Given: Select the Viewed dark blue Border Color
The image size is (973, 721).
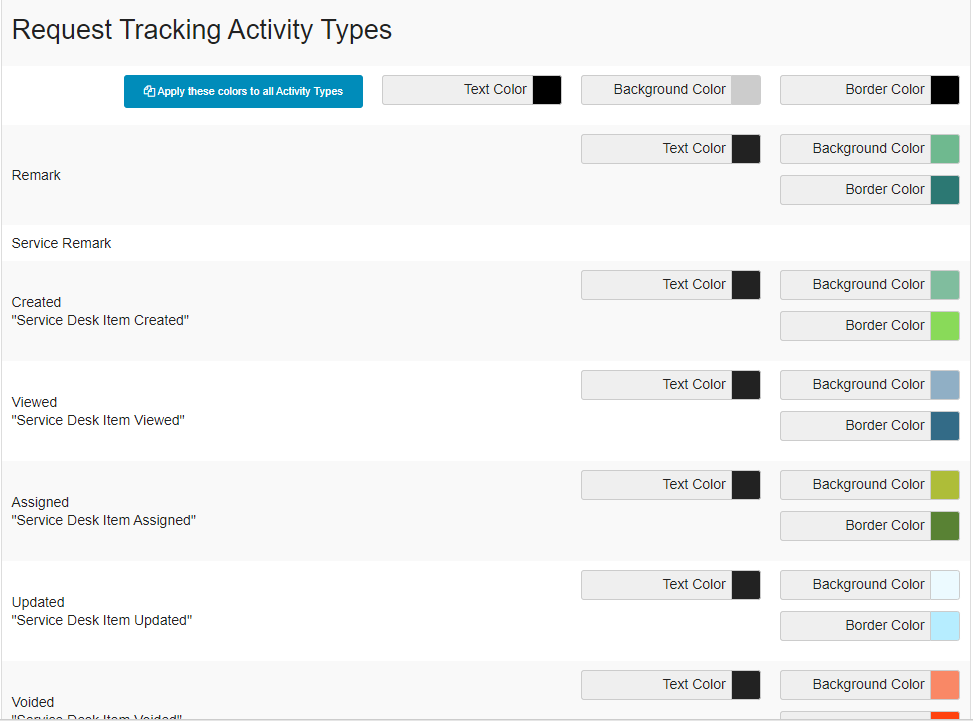Looking at the screenshot, I should (x=944, y=426).
